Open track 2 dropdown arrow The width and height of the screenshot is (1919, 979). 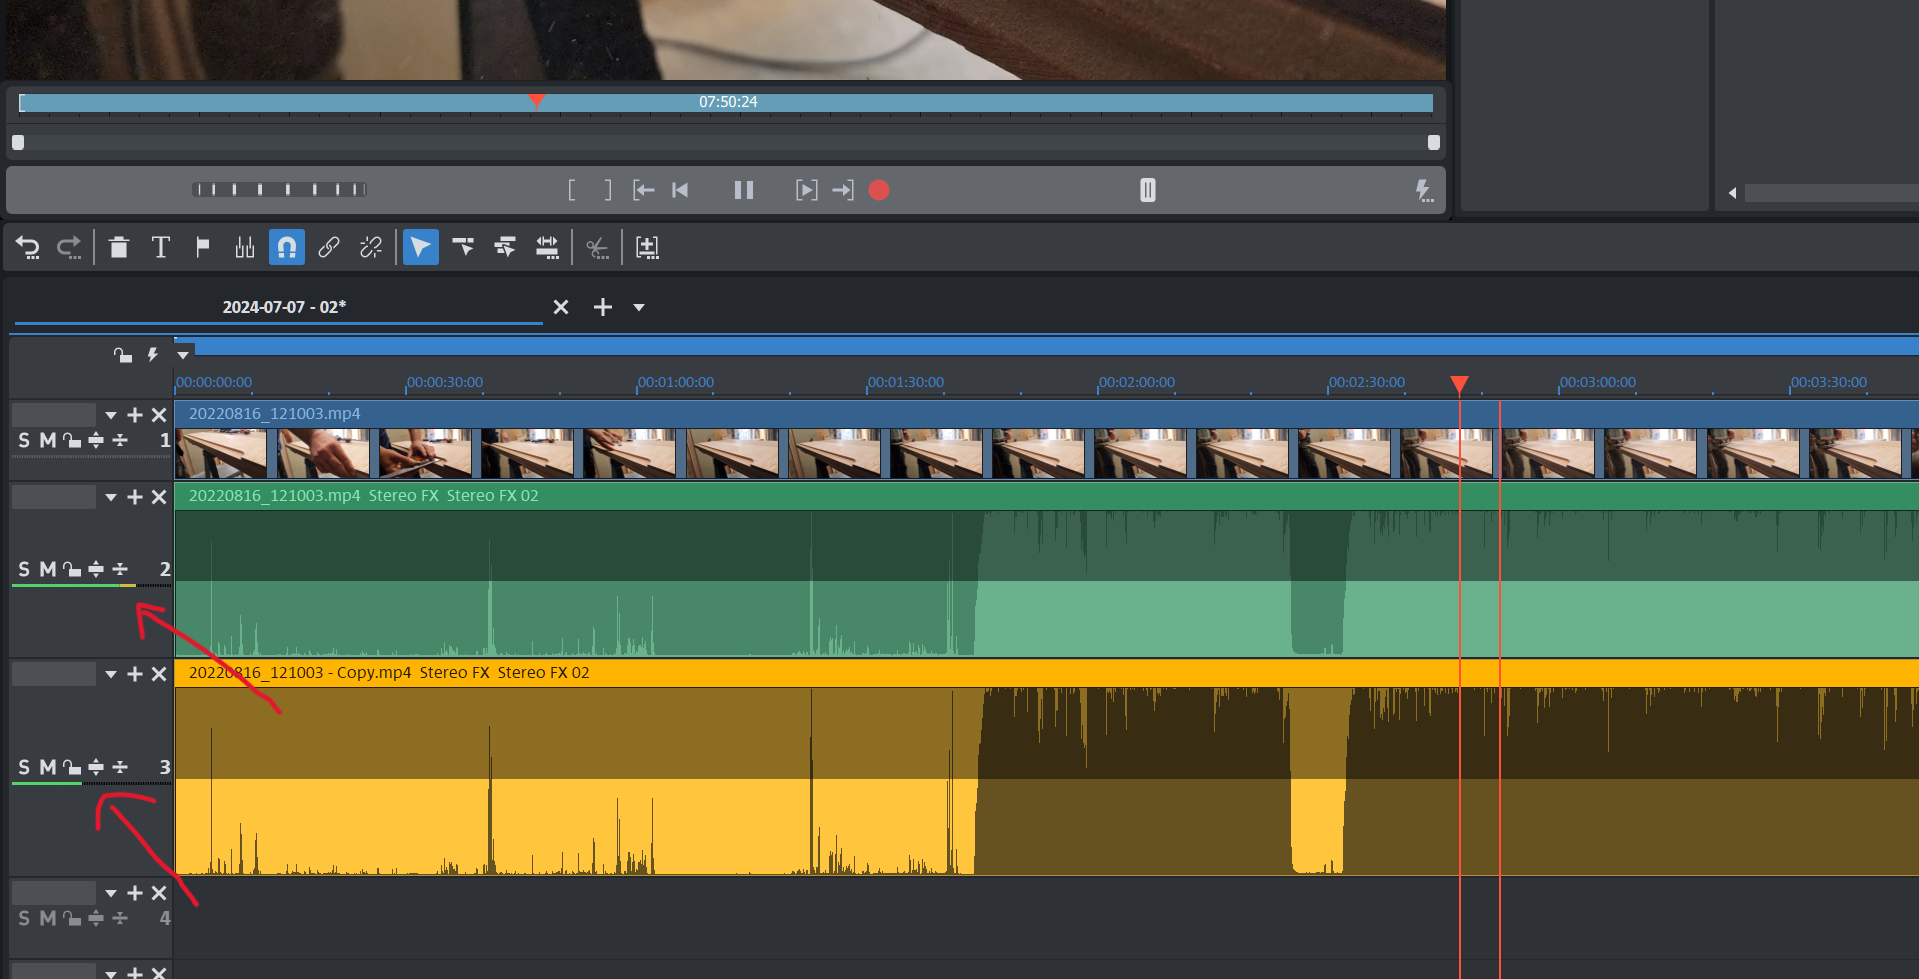(111, 497)
